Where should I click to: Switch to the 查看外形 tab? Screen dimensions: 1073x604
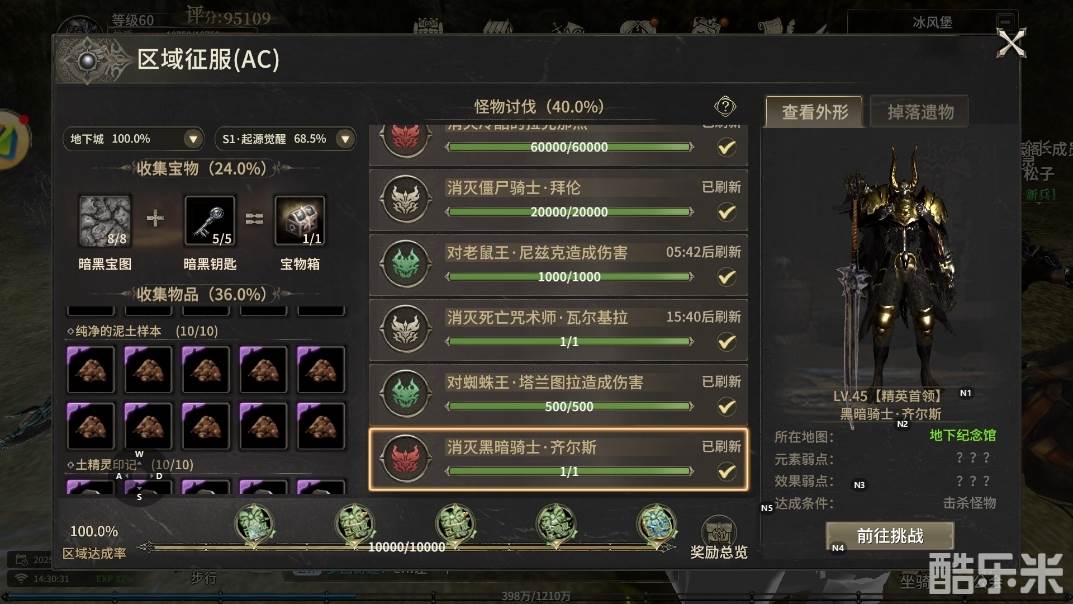[x=814, y=111]
